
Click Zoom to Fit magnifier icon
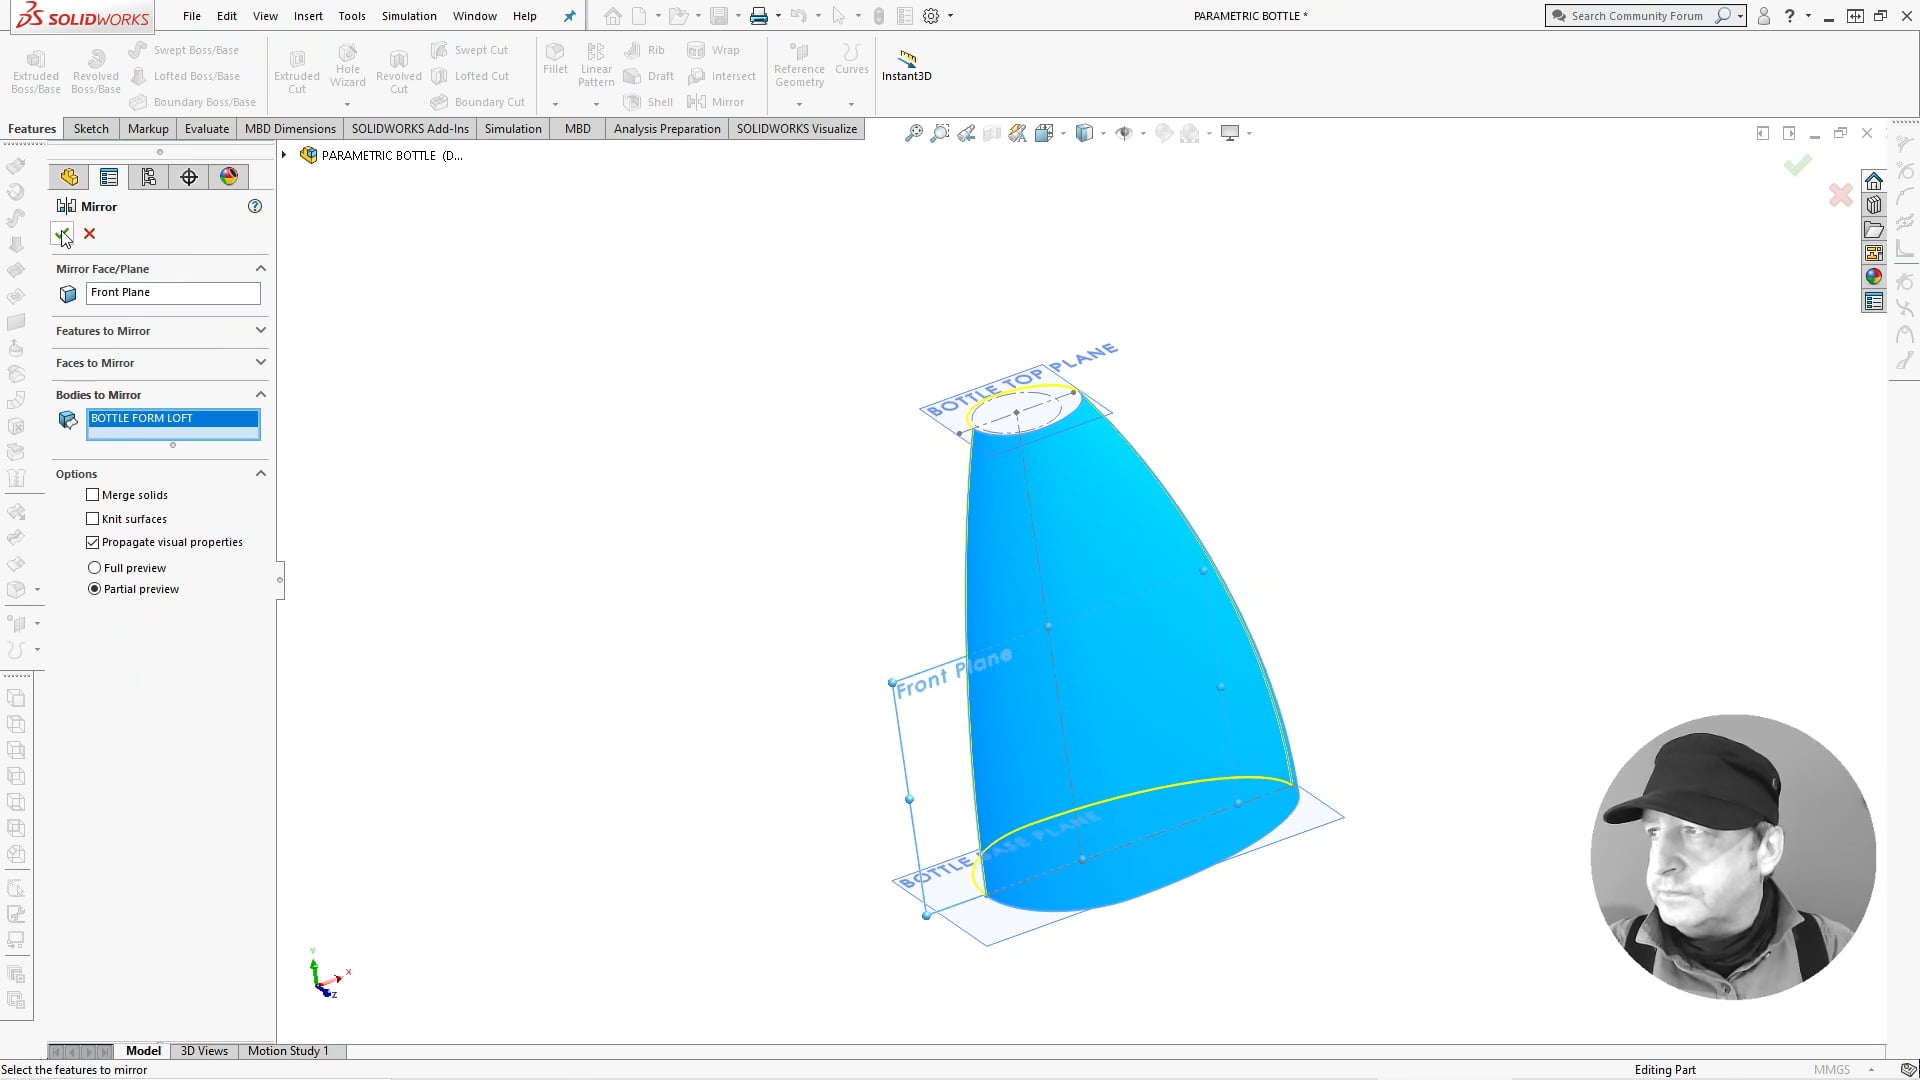click(x=914, y=133)
